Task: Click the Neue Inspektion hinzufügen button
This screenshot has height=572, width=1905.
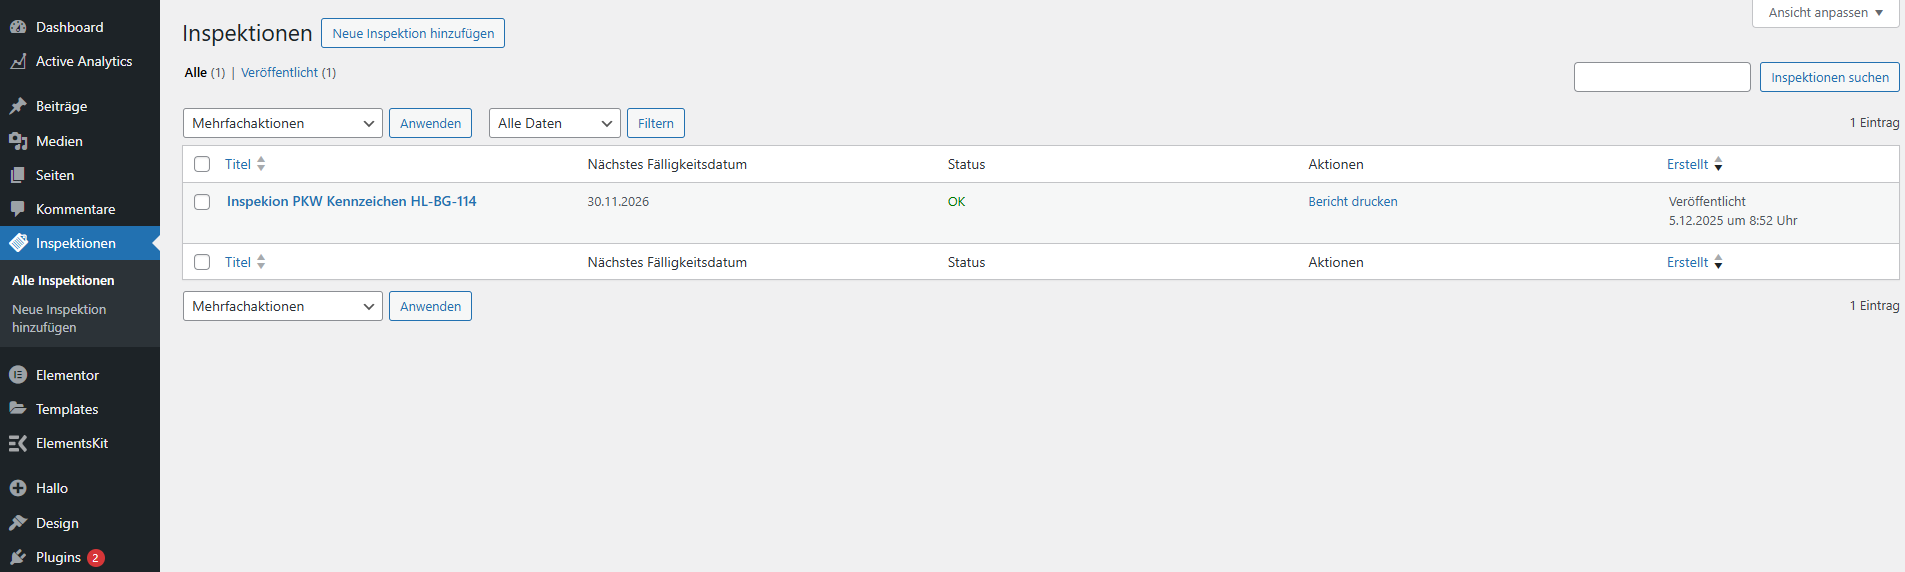Action: [413, 33]
